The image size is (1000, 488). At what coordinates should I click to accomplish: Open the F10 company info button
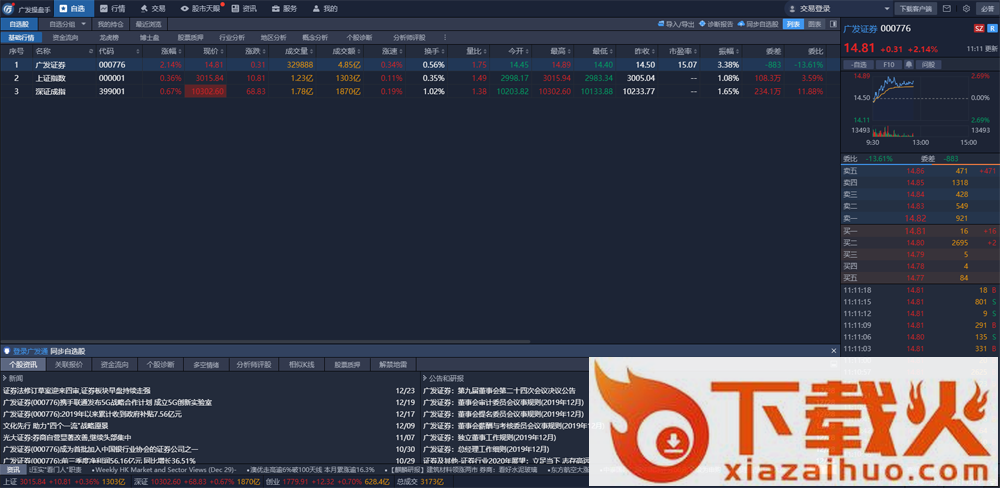coord(887,64)
